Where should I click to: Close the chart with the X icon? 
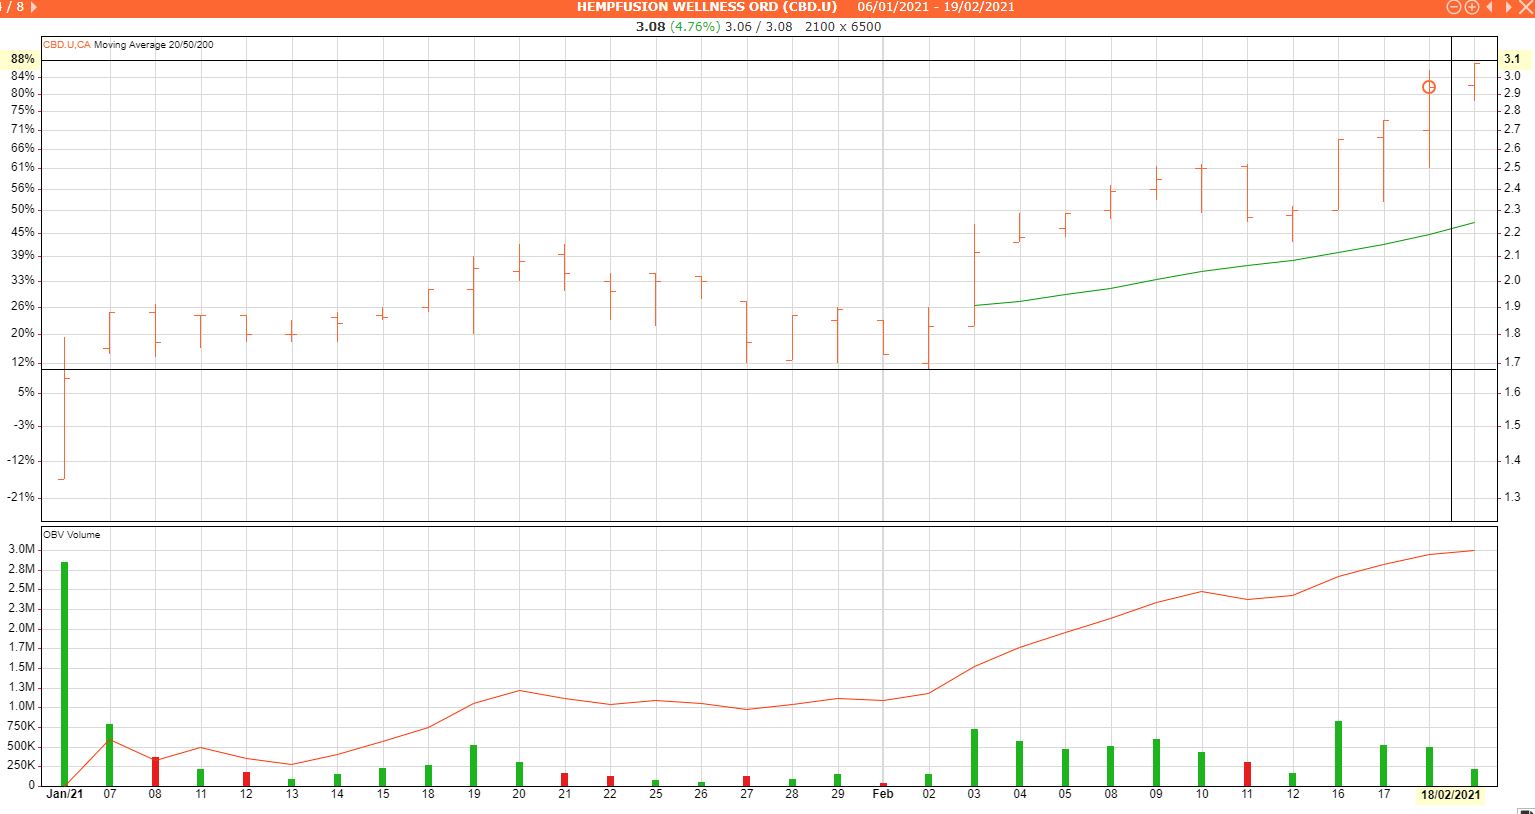(x=1526, y=7)
